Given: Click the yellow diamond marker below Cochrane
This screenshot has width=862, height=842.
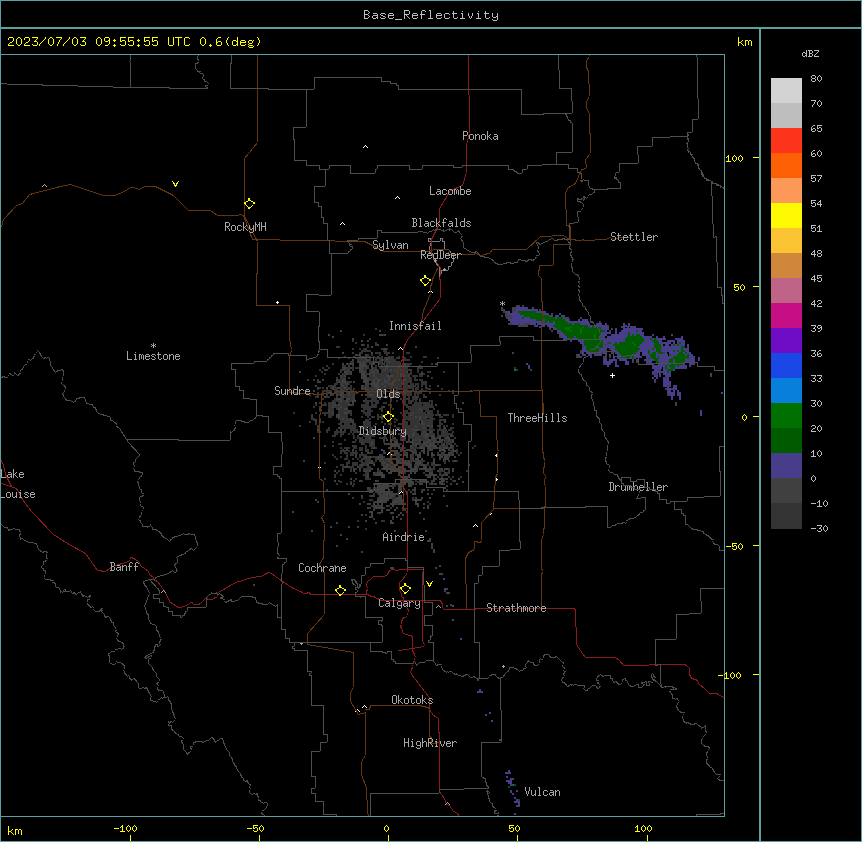Looking at the screenshot, I should pos(340,590).
